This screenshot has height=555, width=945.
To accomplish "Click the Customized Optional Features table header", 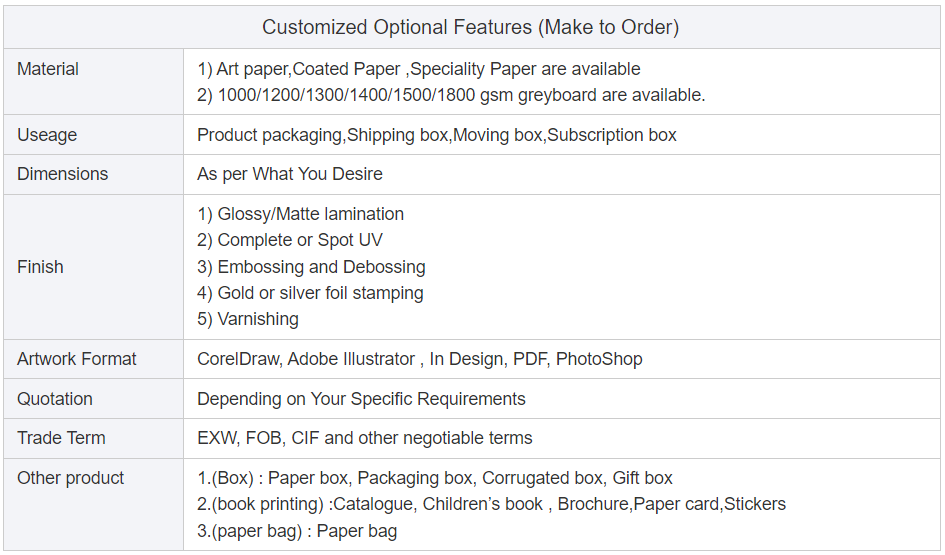I will (x=470, y=27).
